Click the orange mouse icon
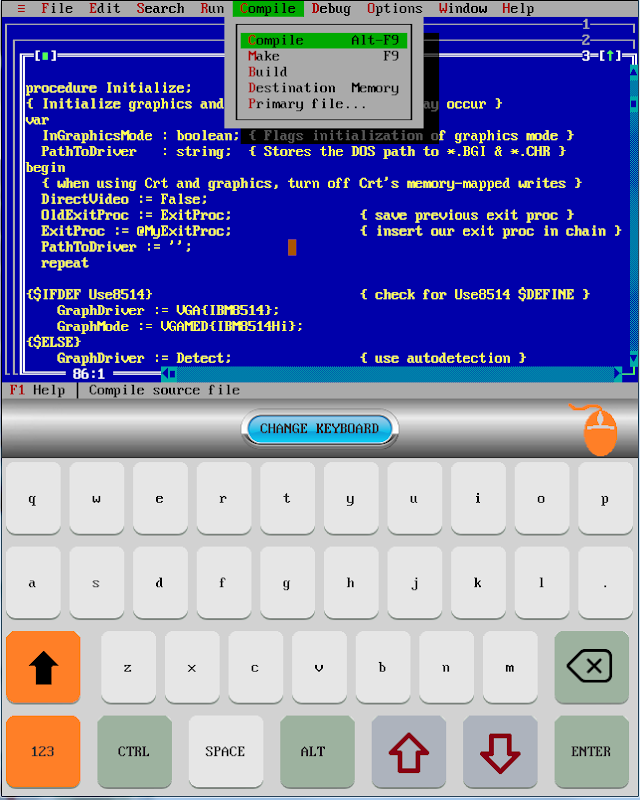The image size is (640, 800). (597, 430)
